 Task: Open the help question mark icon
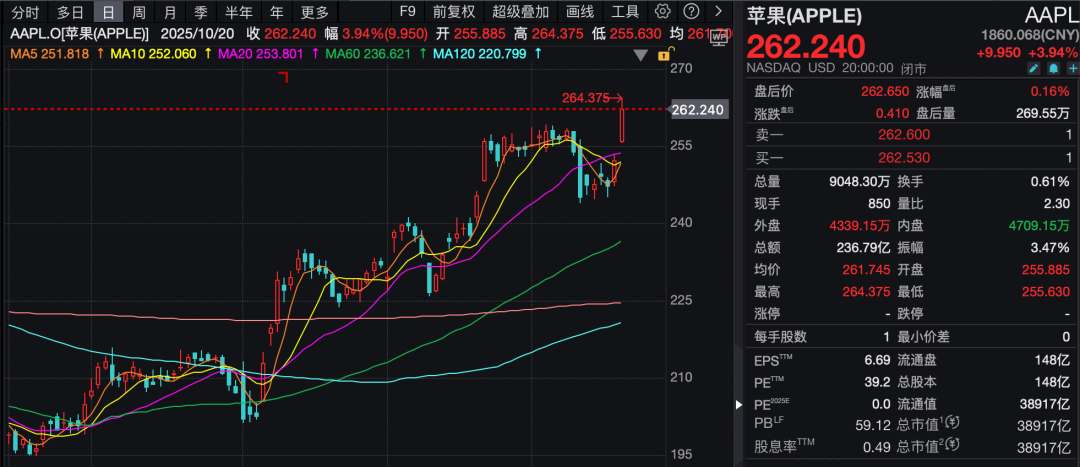coord(692,11)
